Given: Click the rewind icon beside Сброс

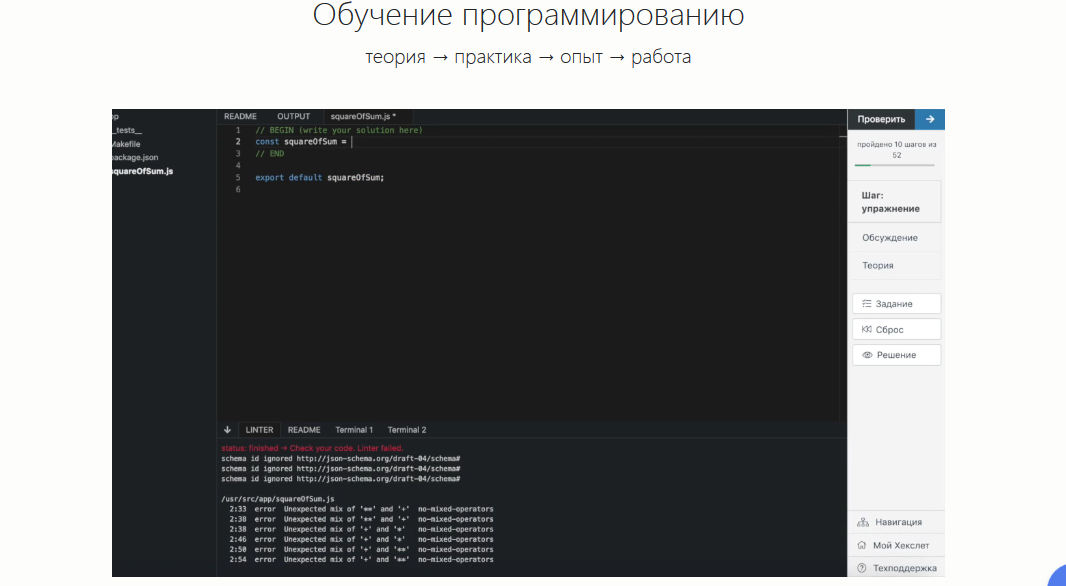Looking at the screenshot, I should point(866,329).
